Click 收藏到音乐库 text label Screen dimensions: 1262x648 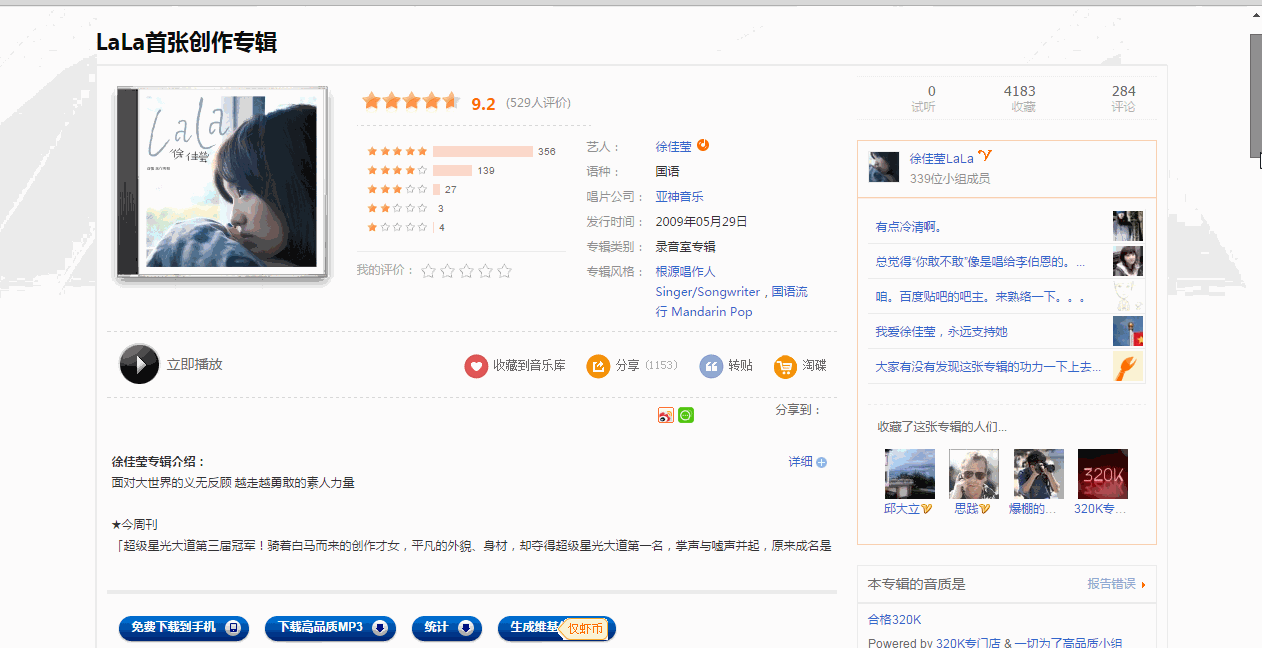pos(529,366)
